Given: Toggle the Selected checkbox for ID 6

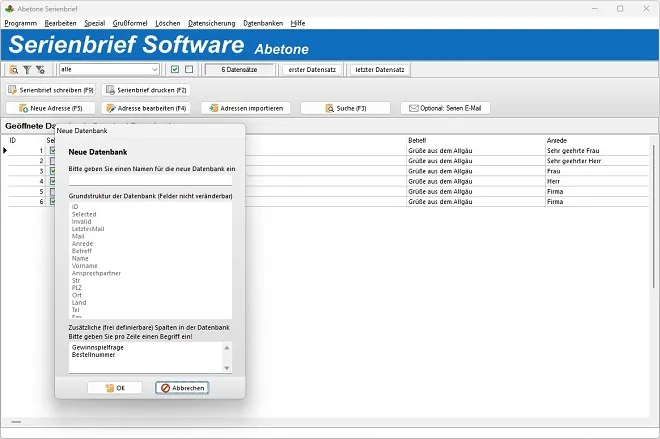Looking at the screenshot, I should tap(52, 202).
